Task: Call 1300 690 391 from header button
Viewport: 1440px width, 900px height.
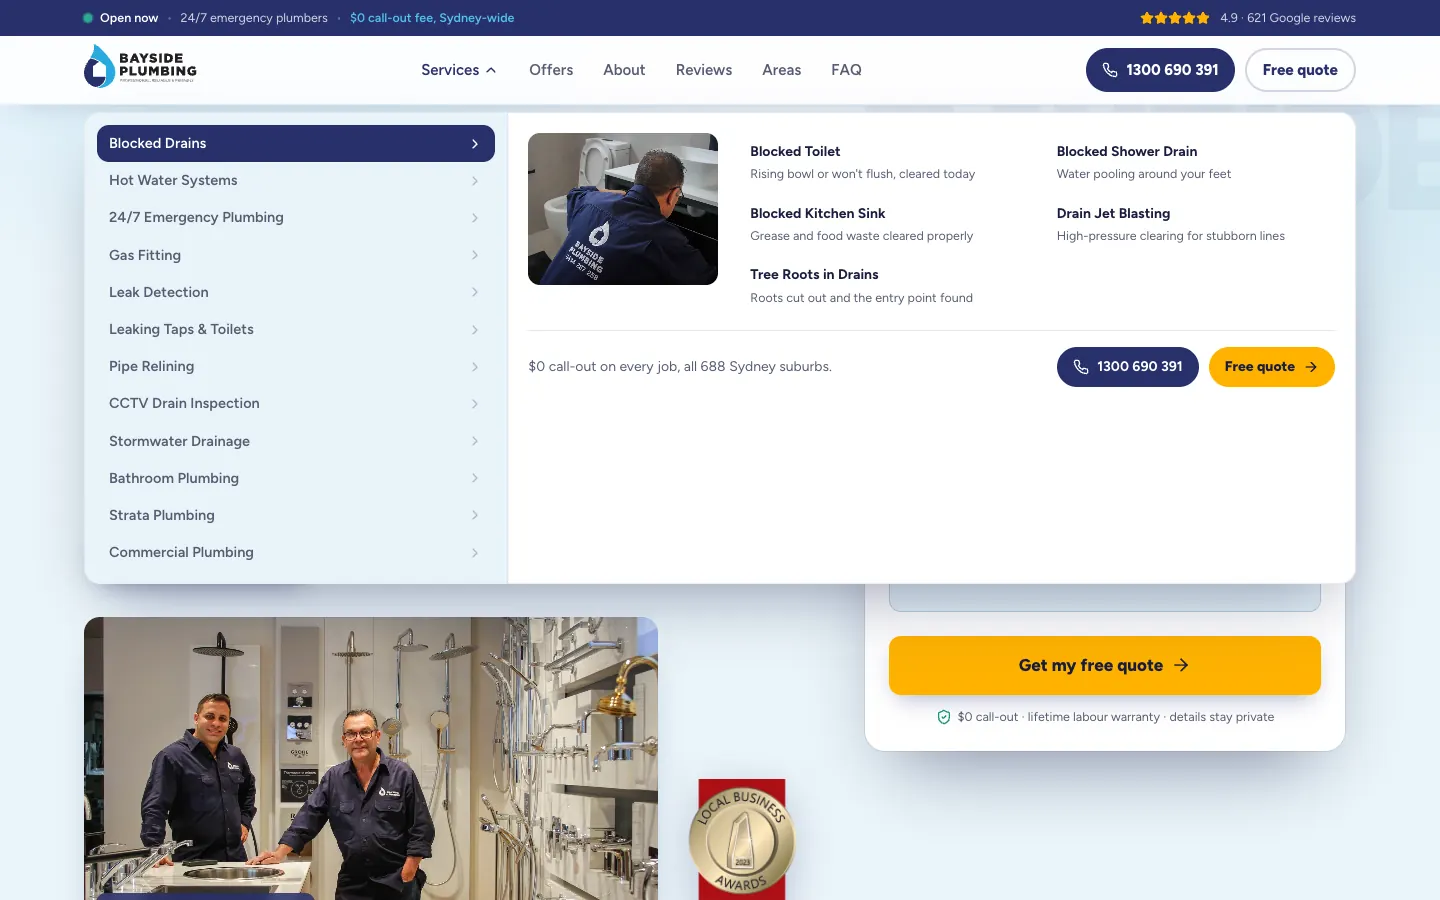Action: [x=1160, y=70]
